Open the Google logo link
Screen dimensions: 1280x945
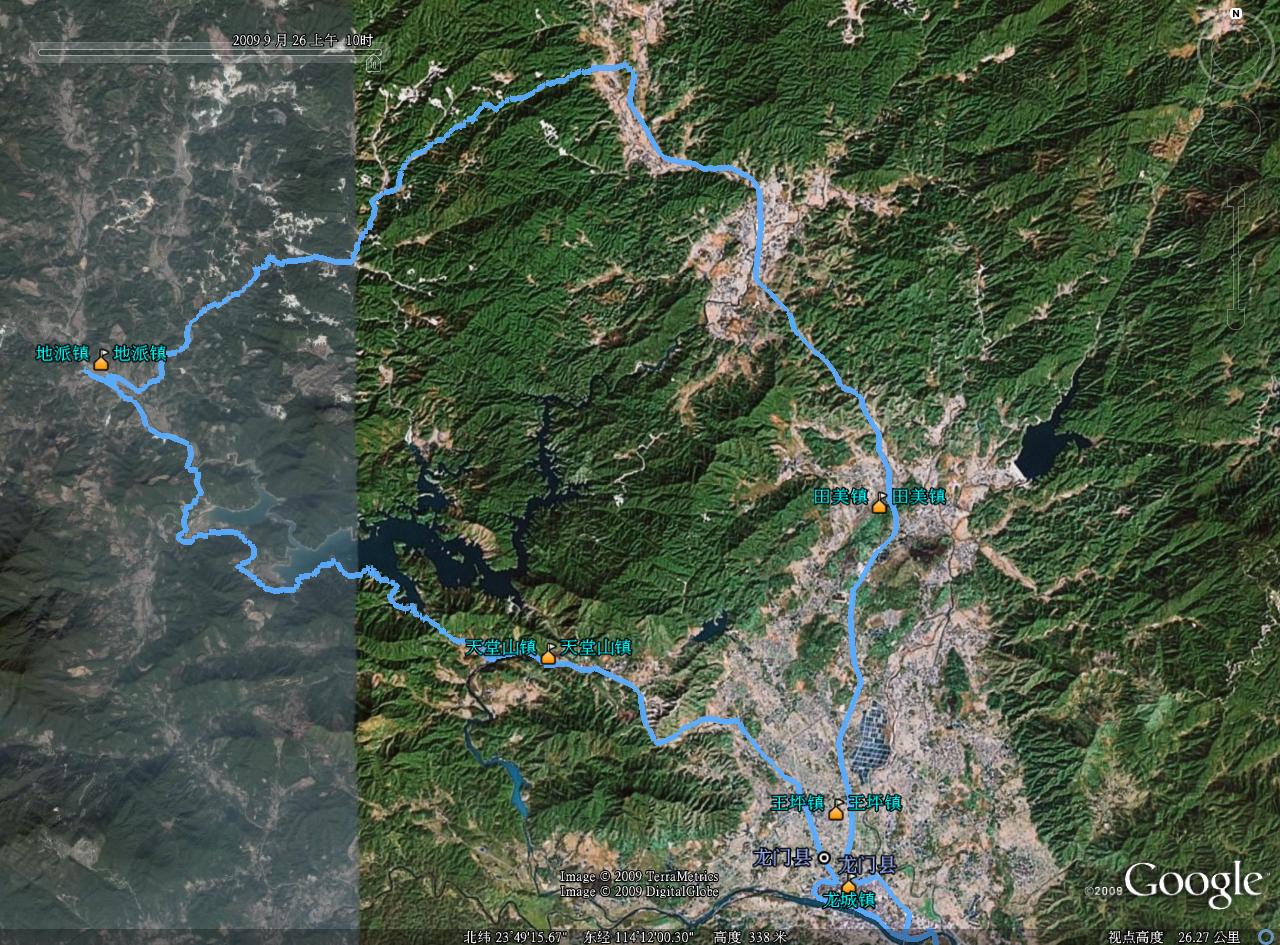[x=1192, y=884]
